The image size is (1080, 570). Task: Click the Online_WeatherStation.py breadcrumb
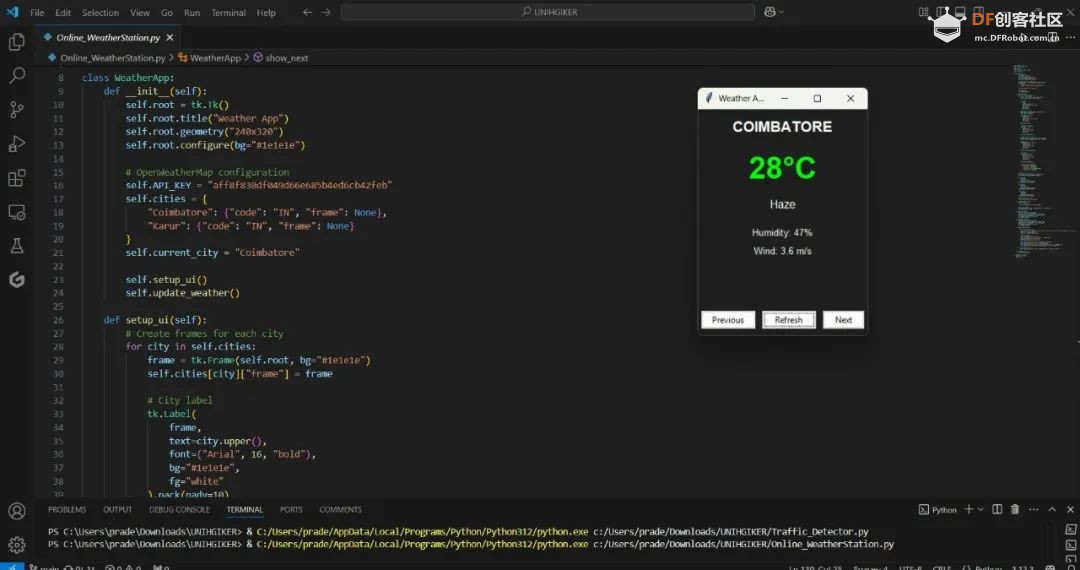tap(112, 58)
